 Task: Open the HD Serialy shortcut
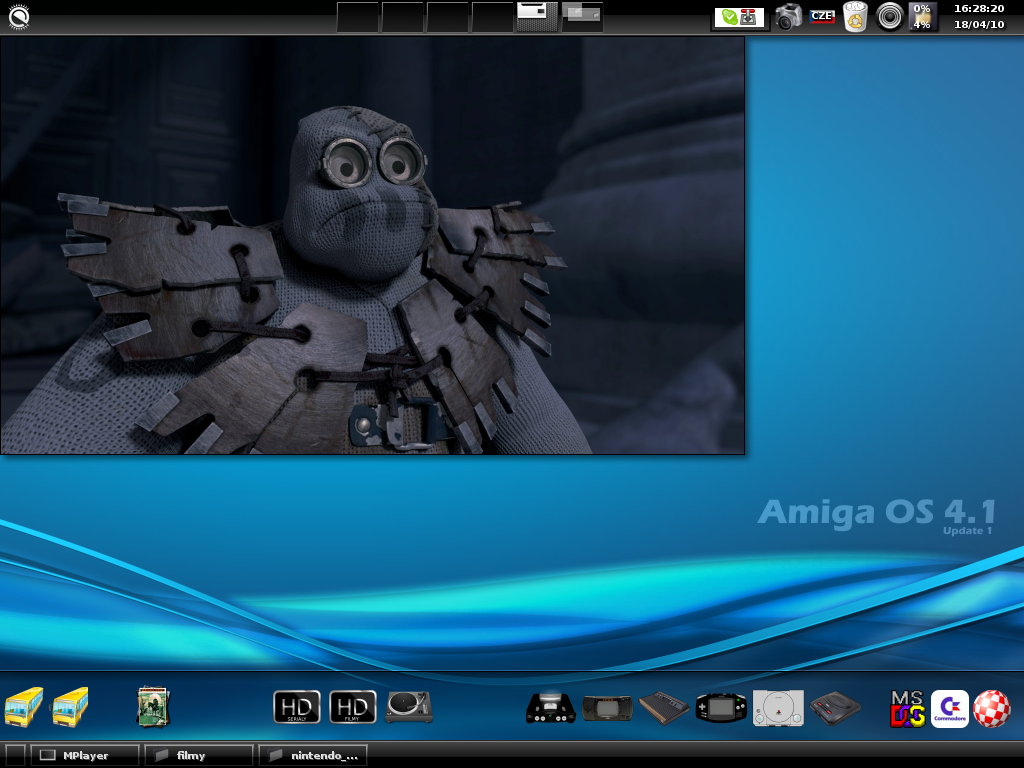tap(296, 707)
